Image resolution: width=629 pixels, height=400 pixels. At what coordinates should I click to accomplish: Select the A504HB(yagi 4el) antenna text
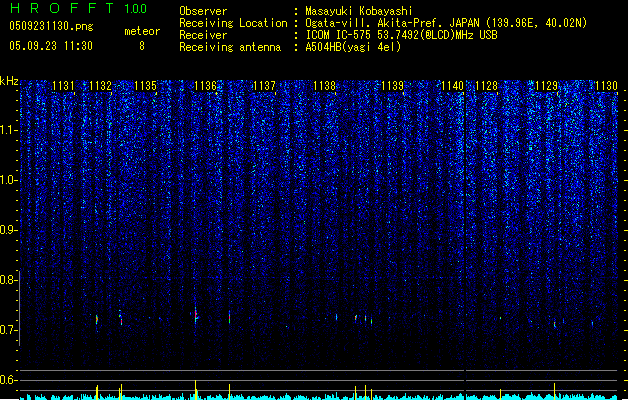point(353,47)
